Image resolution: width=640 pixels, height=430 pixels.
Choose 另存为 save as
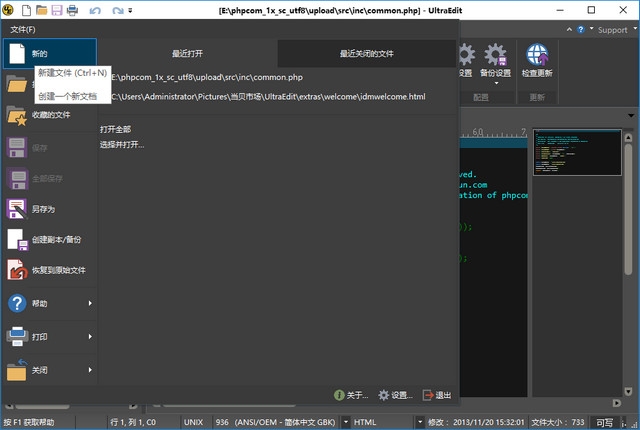coord(50,209)
